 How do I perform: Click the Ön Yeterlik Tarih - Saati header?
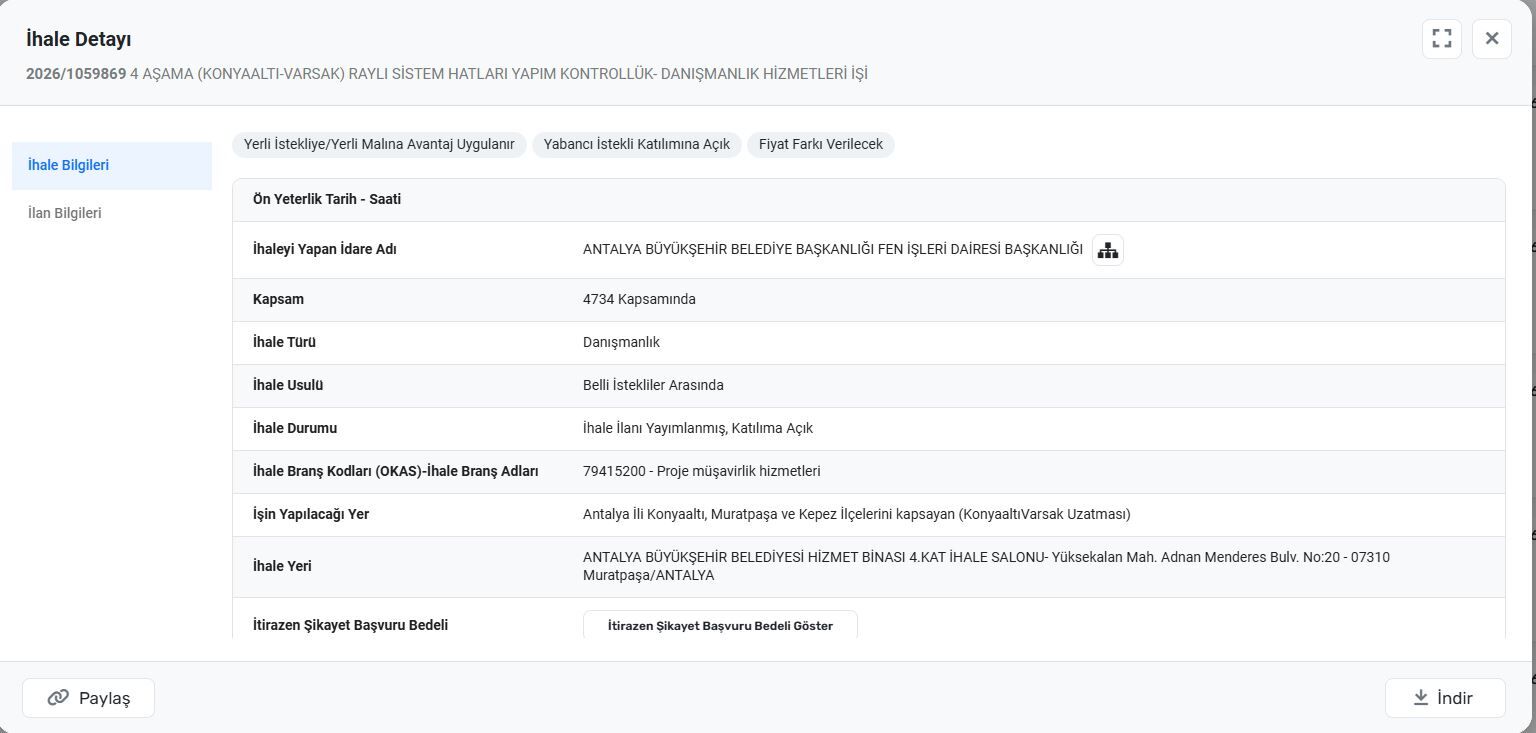pyautogui.click(x=327, y=199)
